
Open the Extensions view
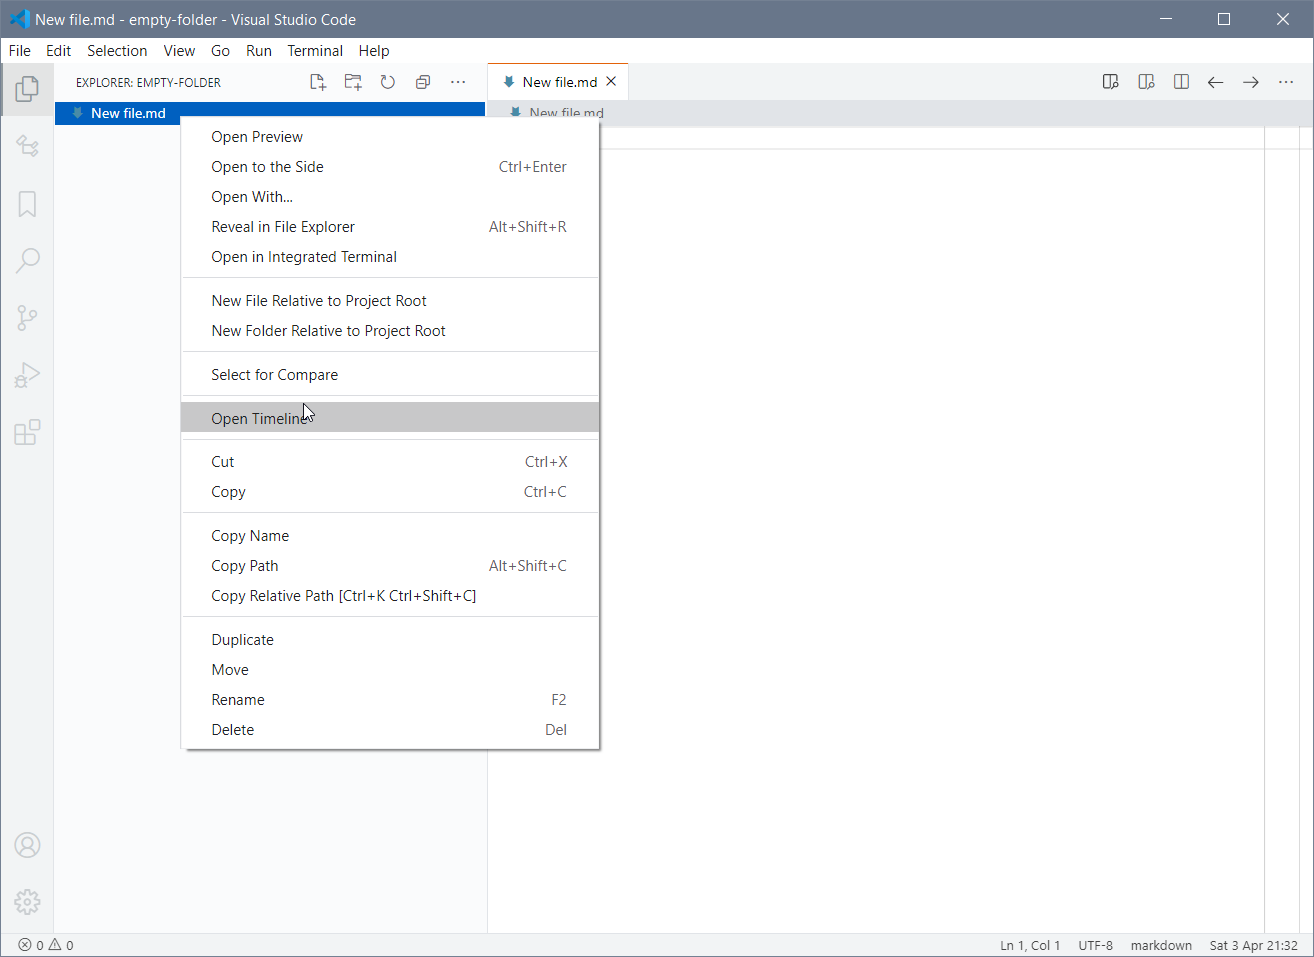coord(27,432)
